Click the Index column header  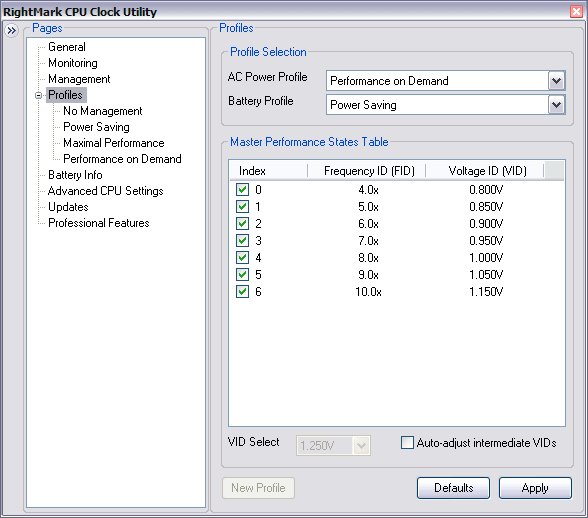[268, 171]
